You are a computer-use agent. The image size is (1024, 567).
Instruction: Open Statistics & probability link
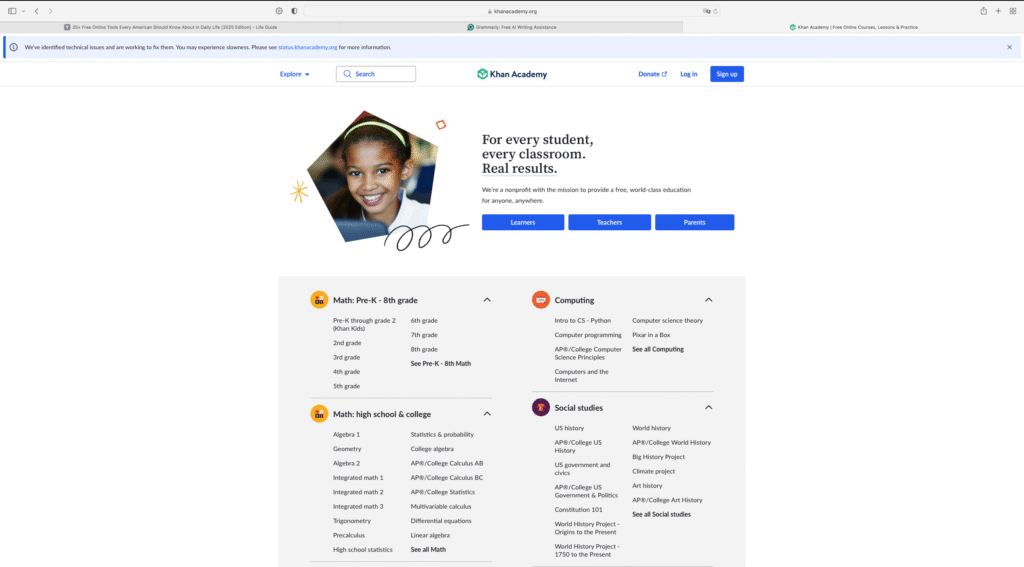point(442,434)
